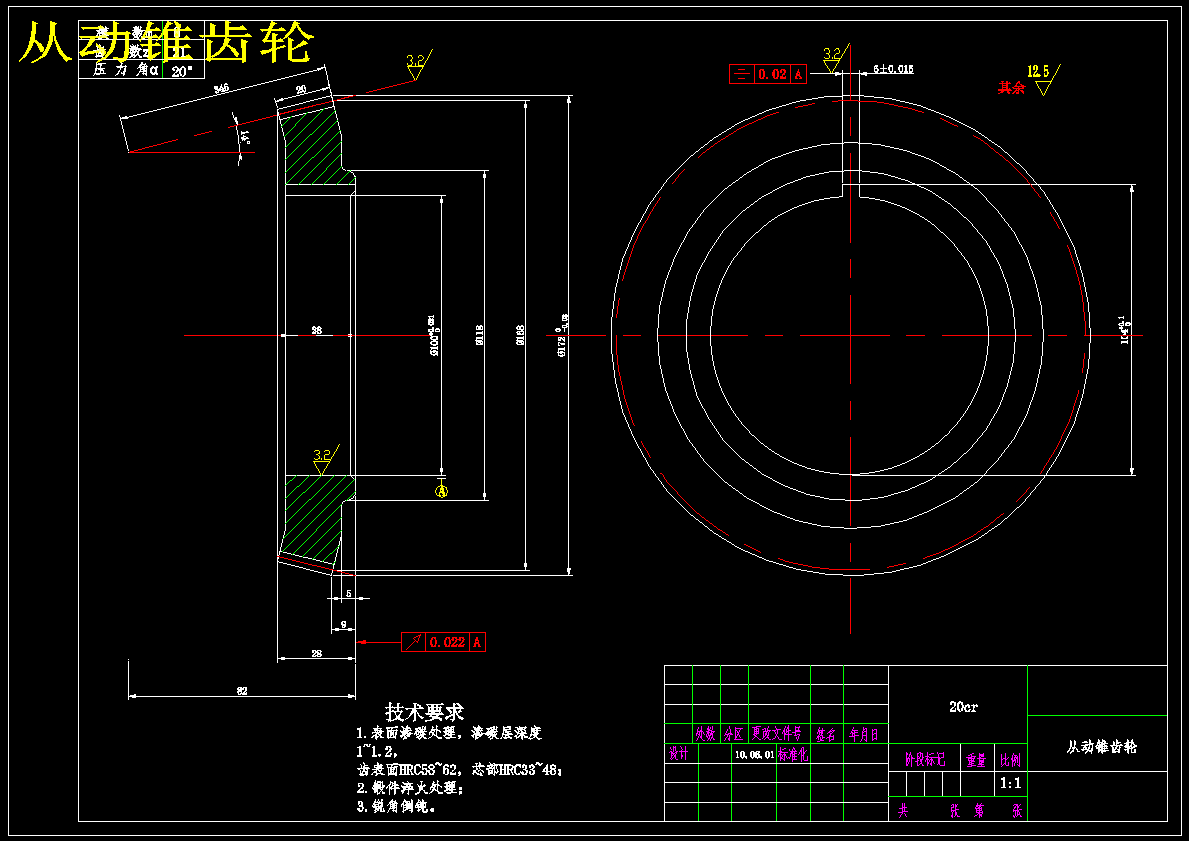Viewport: 1189px width, 841px height.
Task: Click the 0.02 A flatness tolerance frame
Action: click(768, 73)
